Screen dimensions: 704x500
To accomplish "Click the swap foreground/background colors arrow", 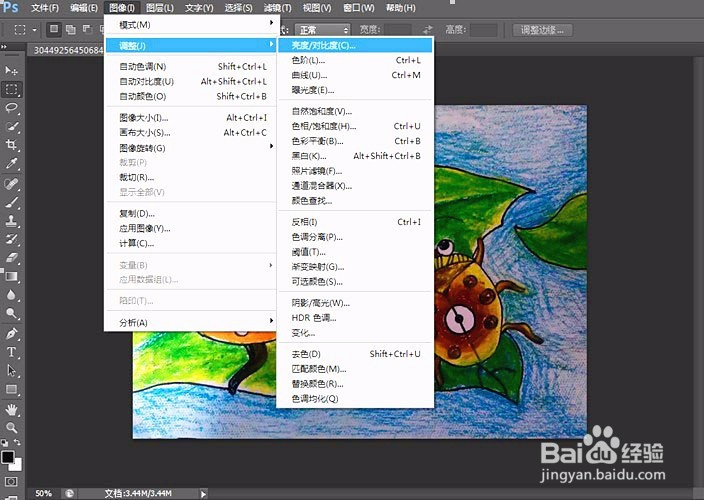I will pyautogui.click(x=17, y=443).
